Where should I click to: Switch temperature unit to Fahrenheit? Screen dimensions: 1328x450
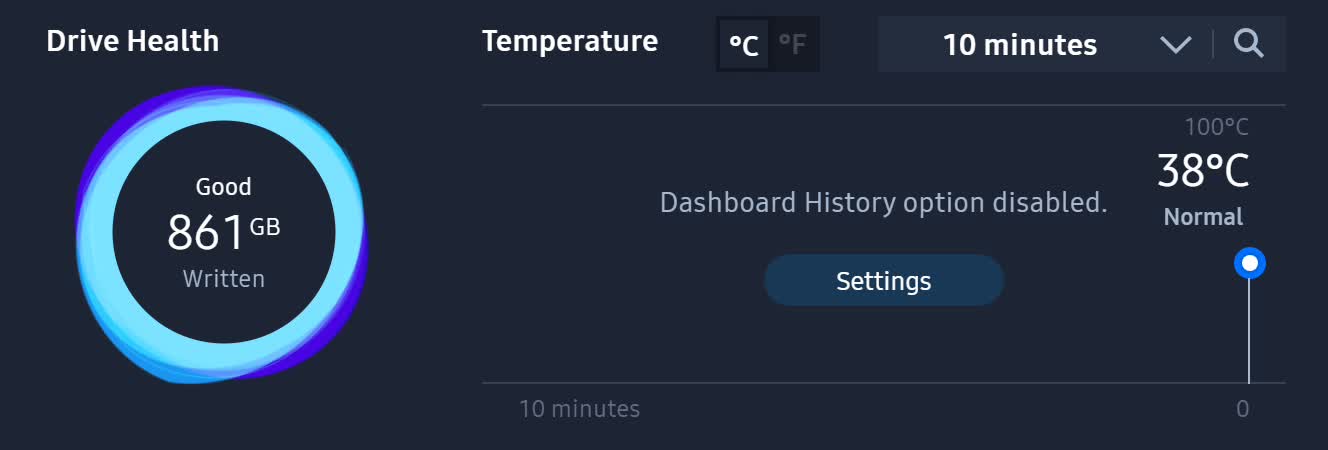(793, 45)
